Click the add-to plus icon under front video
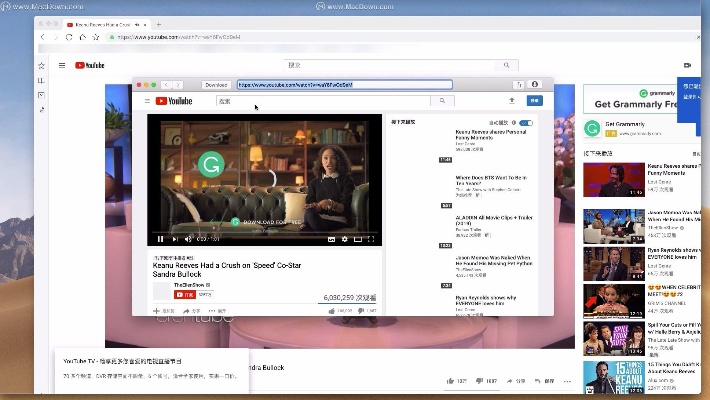 pyautogui.click(x=156, y=311)
